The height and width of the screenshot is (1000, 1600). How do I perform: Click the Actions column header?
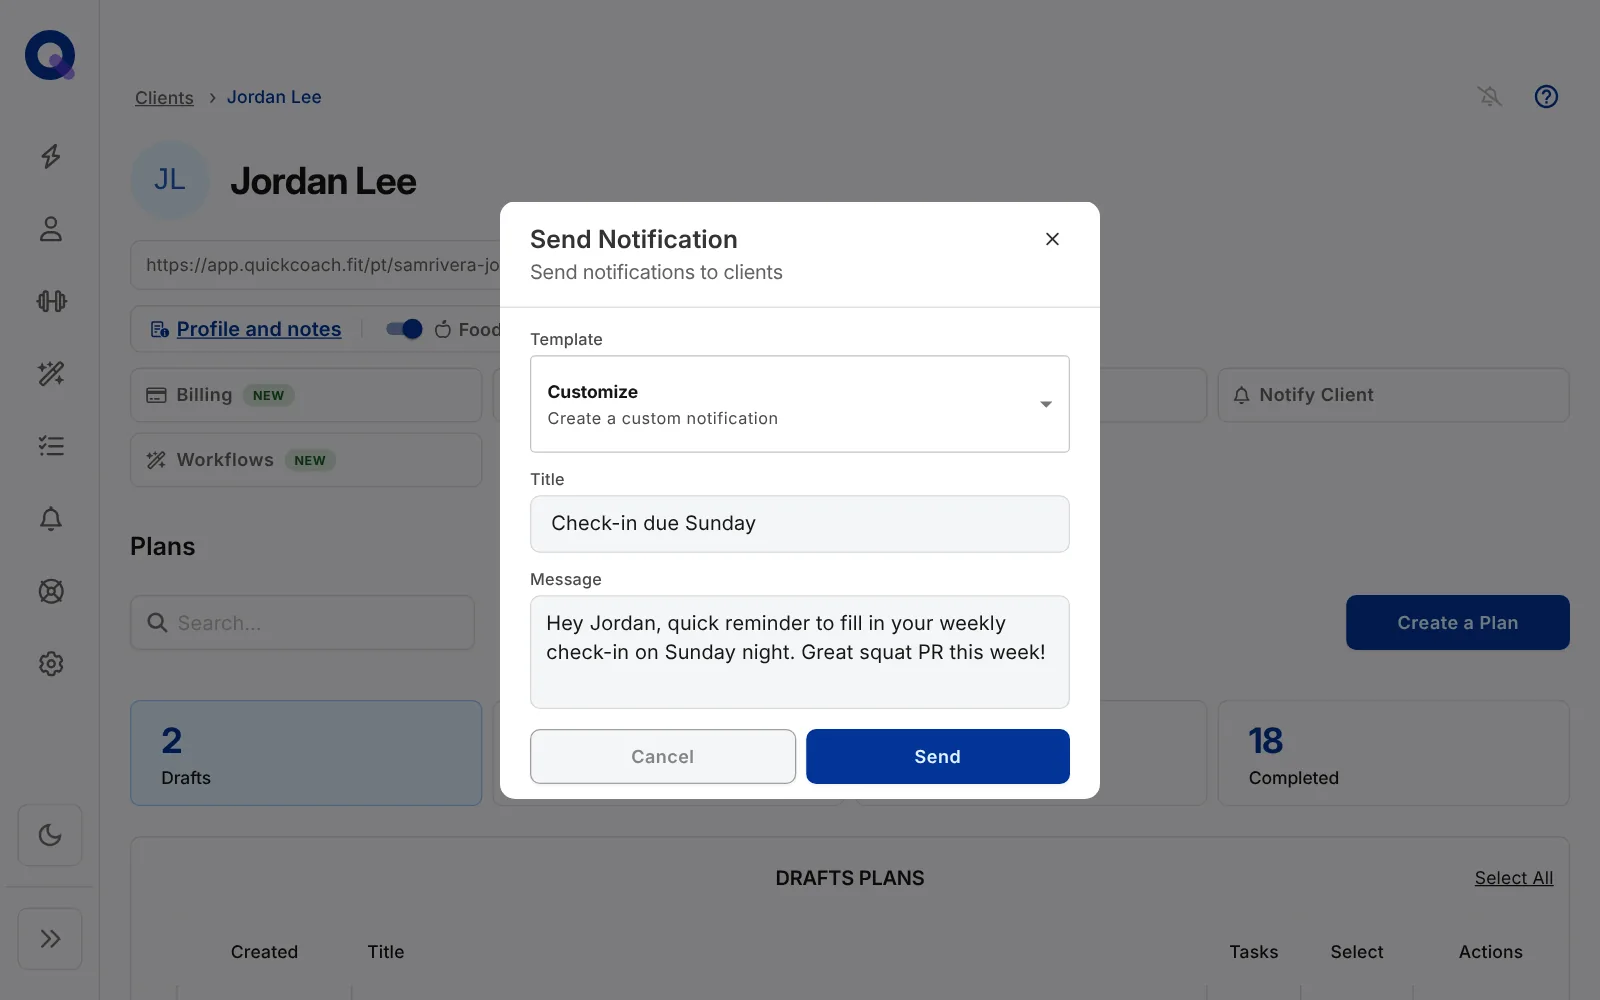[1490, 952]
